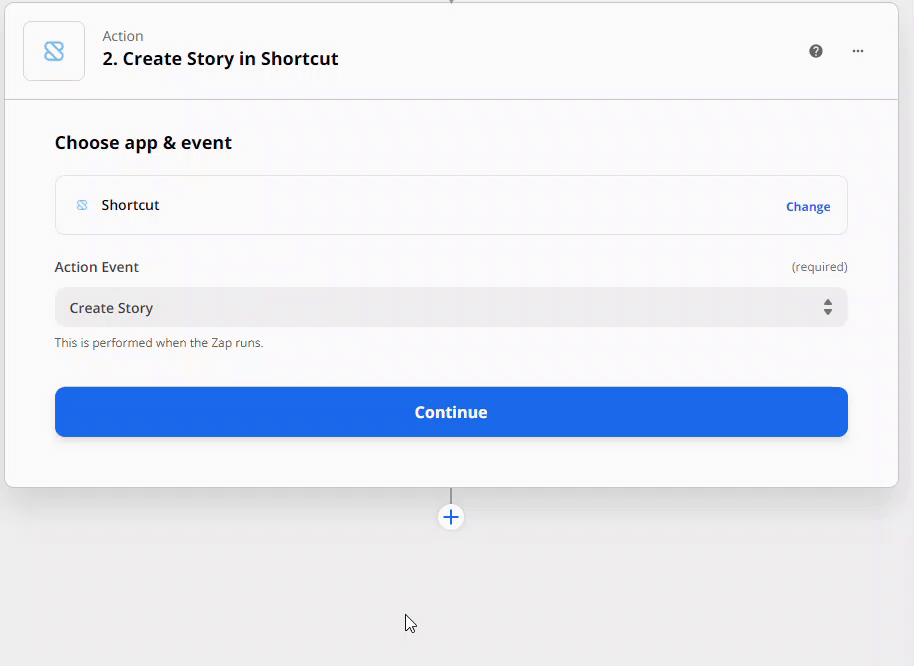Open the three-dot step options menu
The height and width of the screenshot is (666, 914).
click(x=857, y=51)
